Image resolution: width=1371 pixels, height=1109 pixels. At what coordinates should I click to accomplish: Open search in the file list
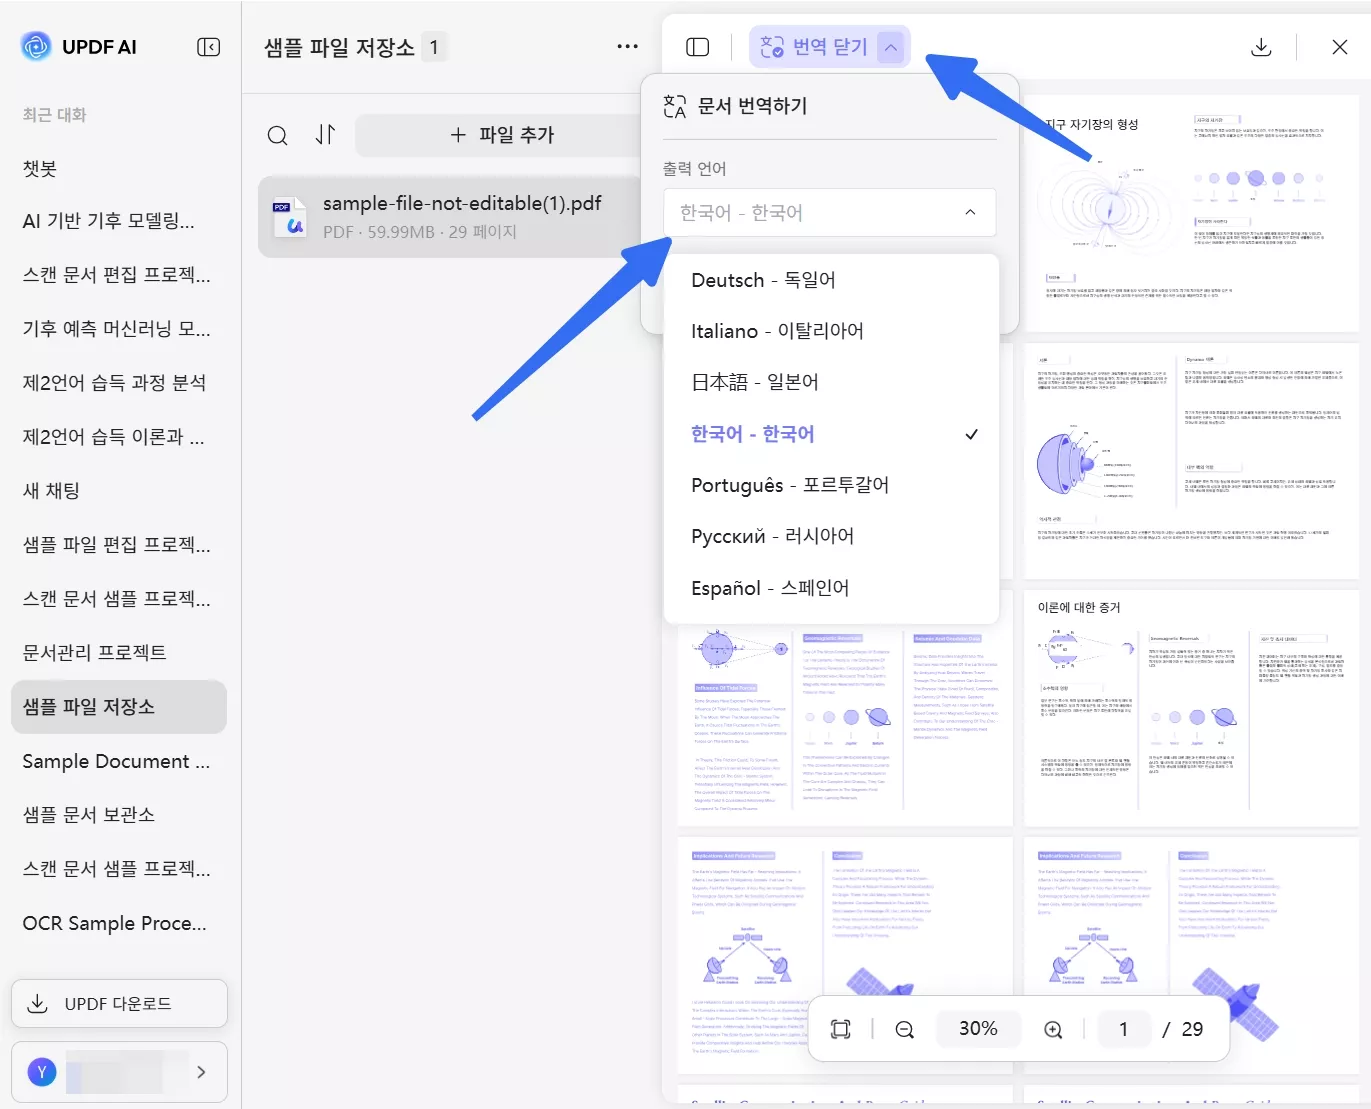coord(277,135)
